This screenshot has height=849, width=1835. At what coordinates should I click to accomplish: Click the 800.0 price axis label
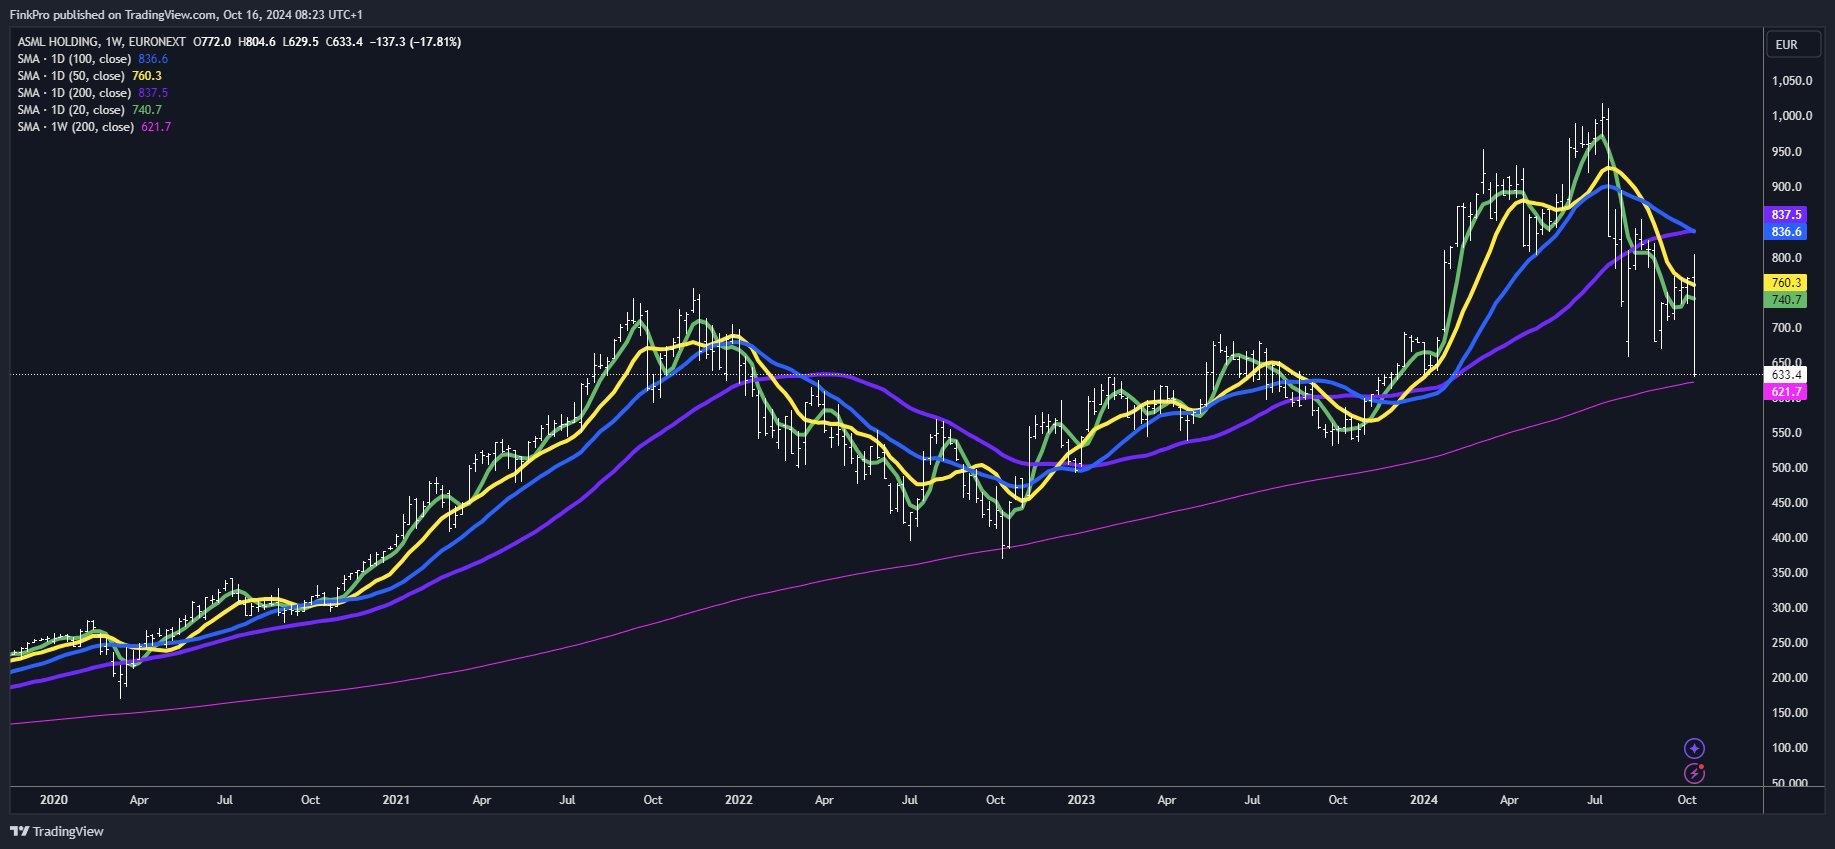coord(1786,258)
